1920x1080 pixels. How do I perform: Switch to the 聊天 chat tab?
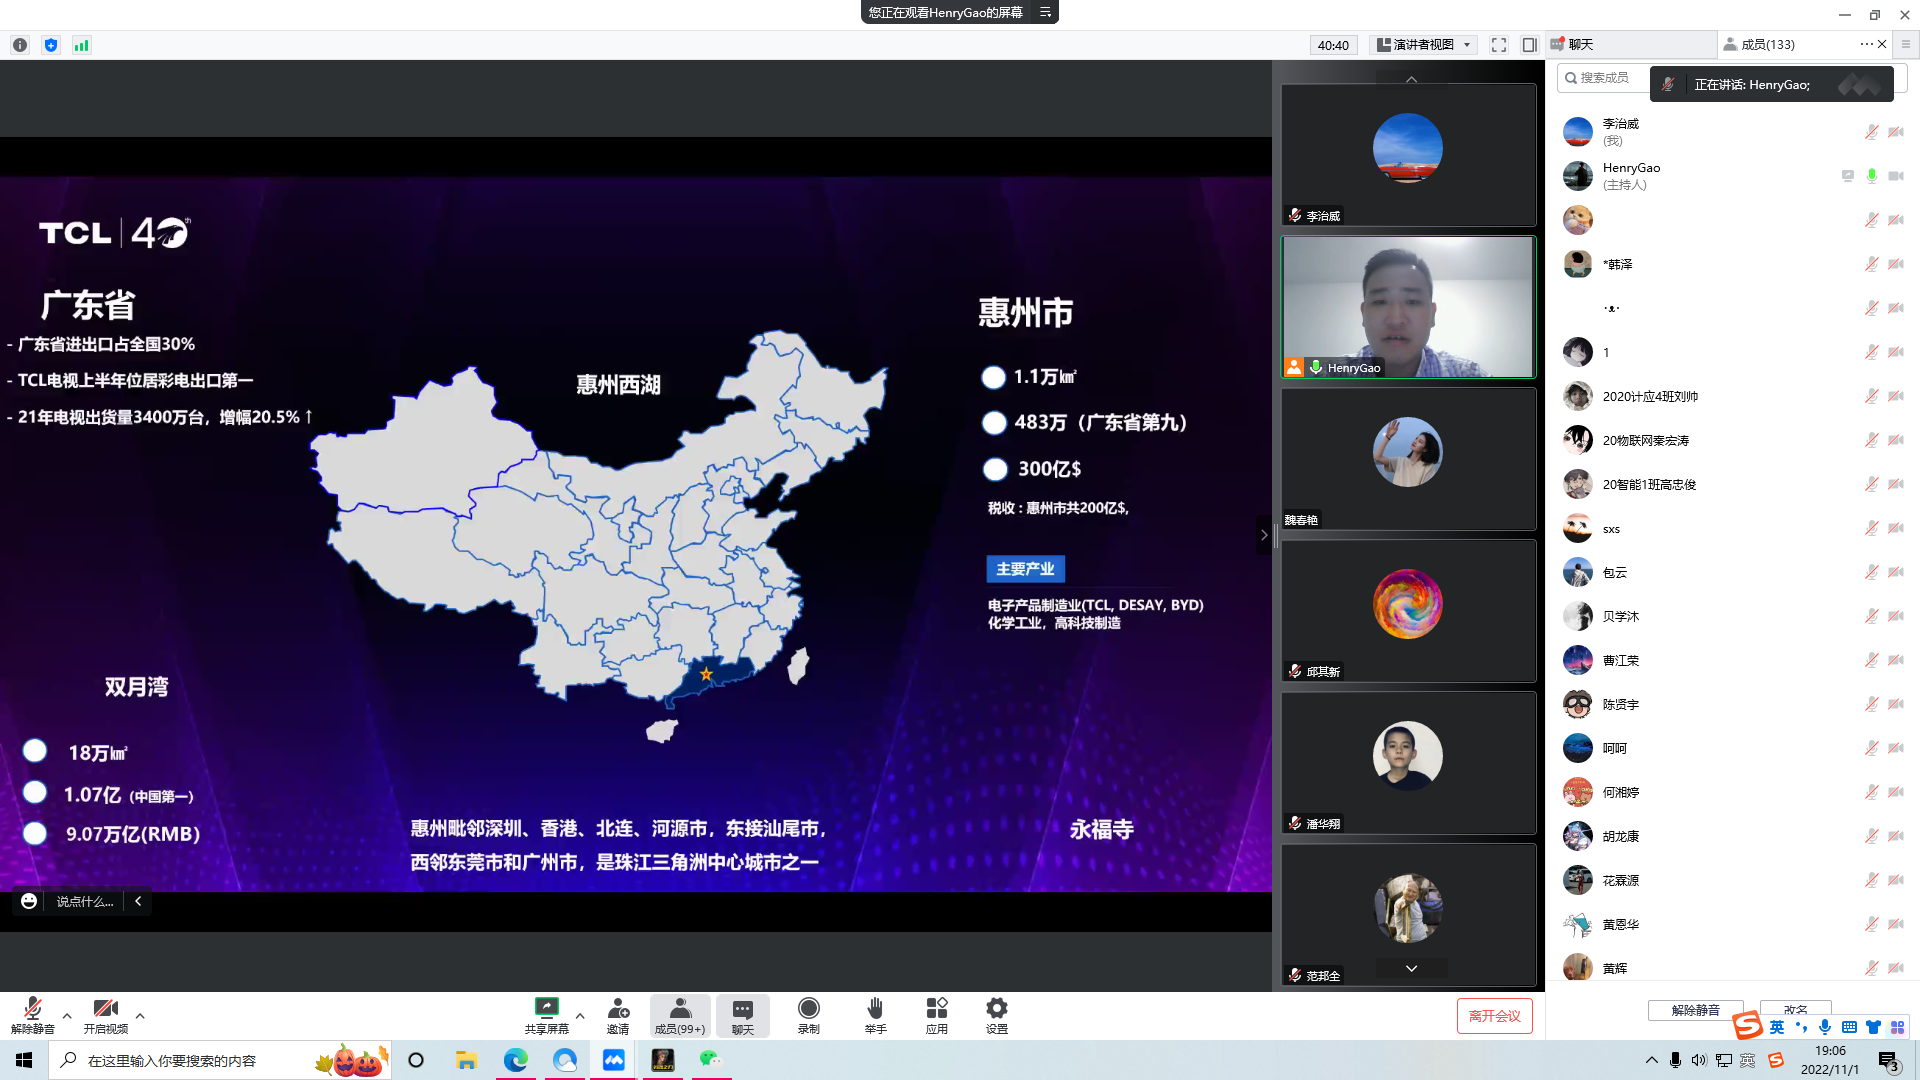[1580, 44]
